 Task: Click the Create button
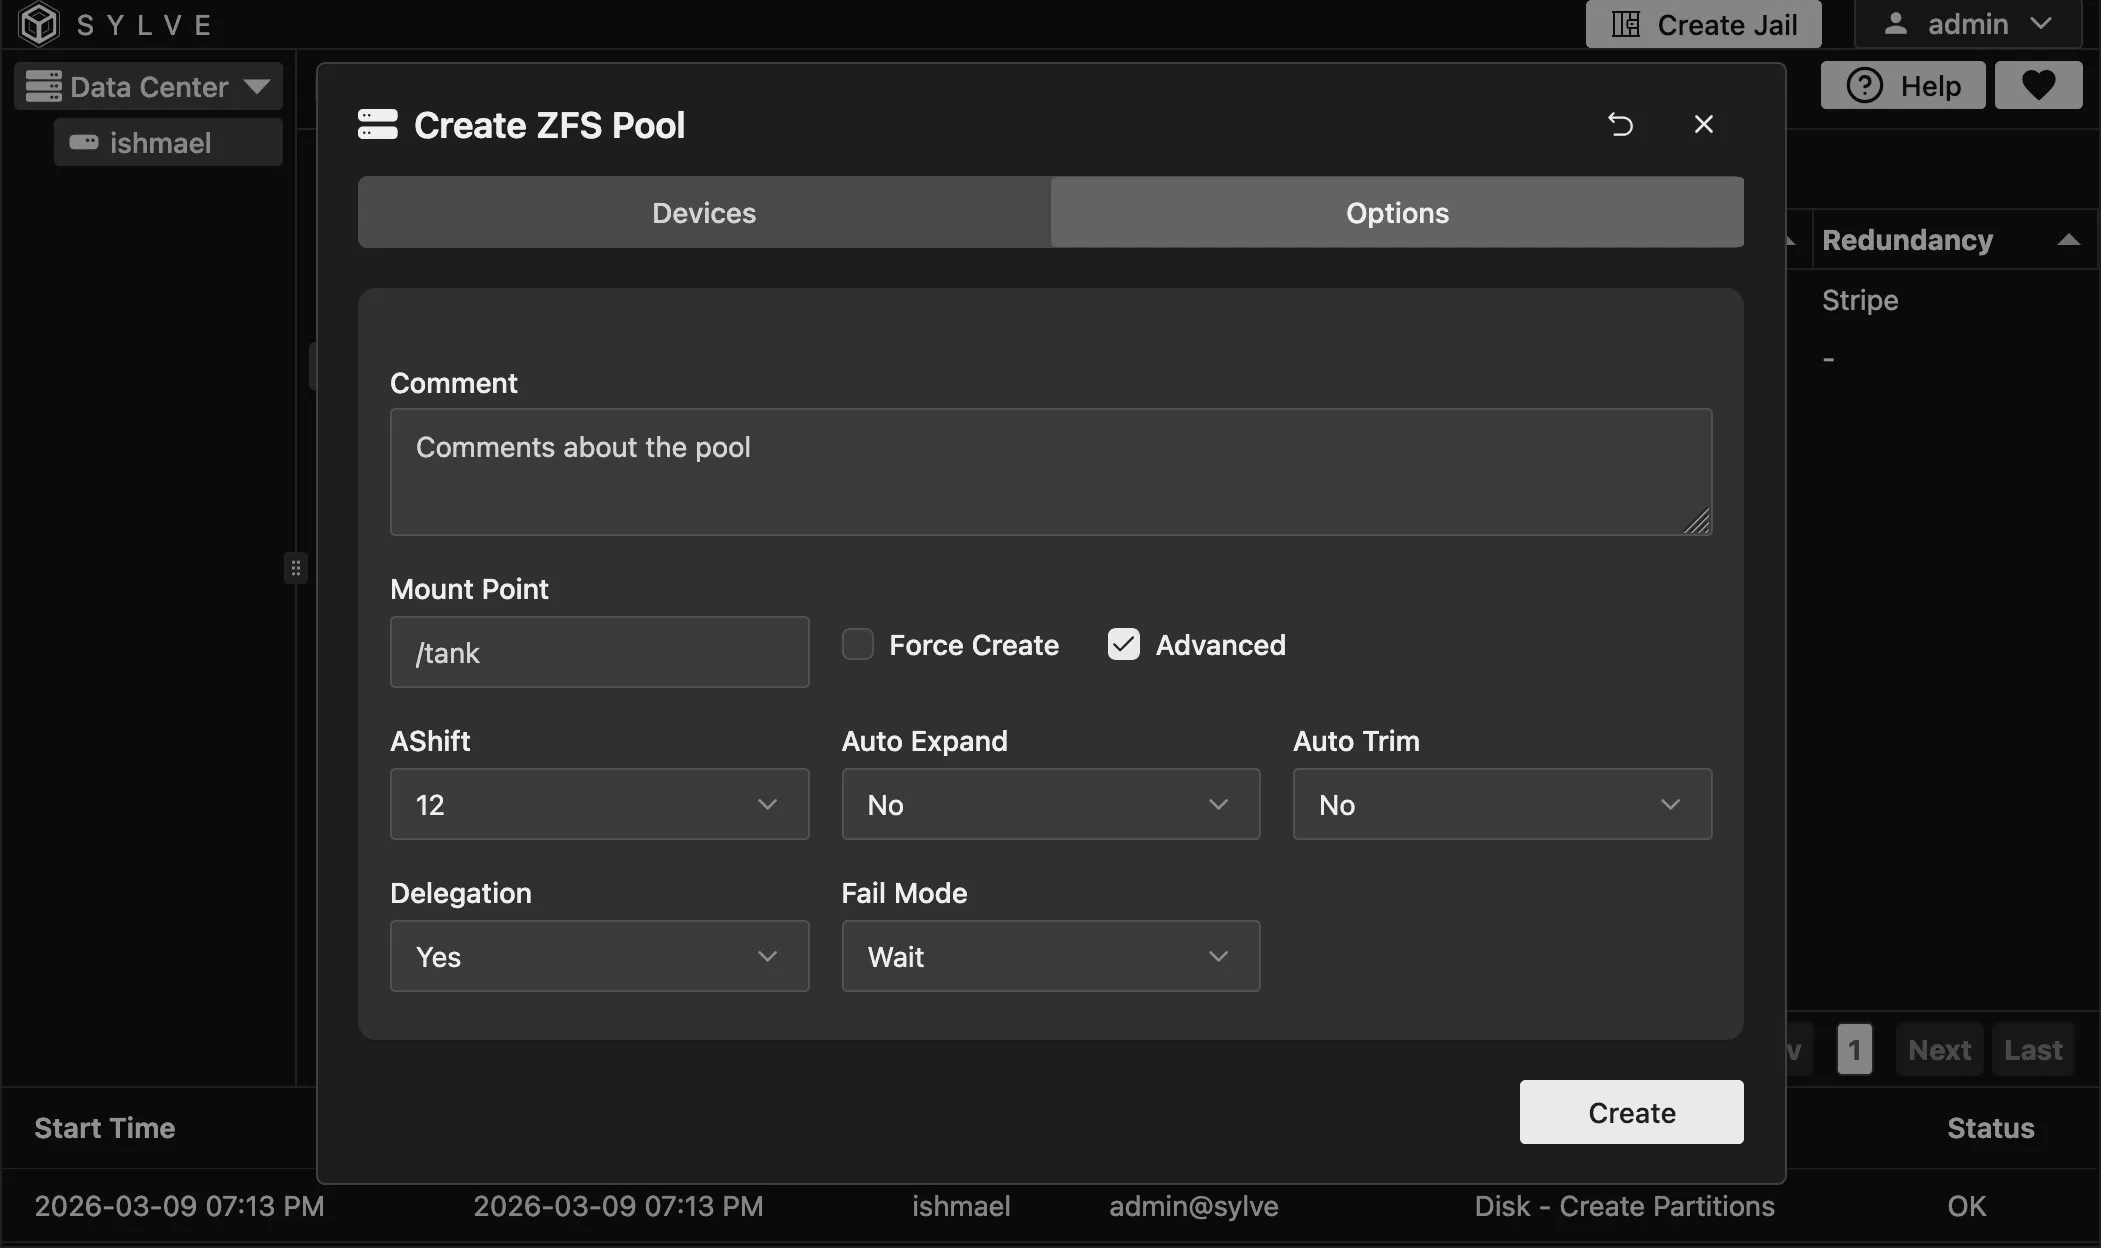tap(1630, 1112)
